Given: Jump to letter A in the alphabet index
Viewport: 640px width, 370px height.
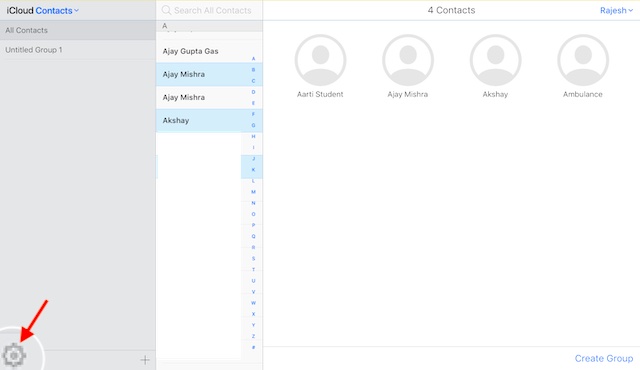Looking at the screenshot, I should pyautogui.click(x=253, y=59).
